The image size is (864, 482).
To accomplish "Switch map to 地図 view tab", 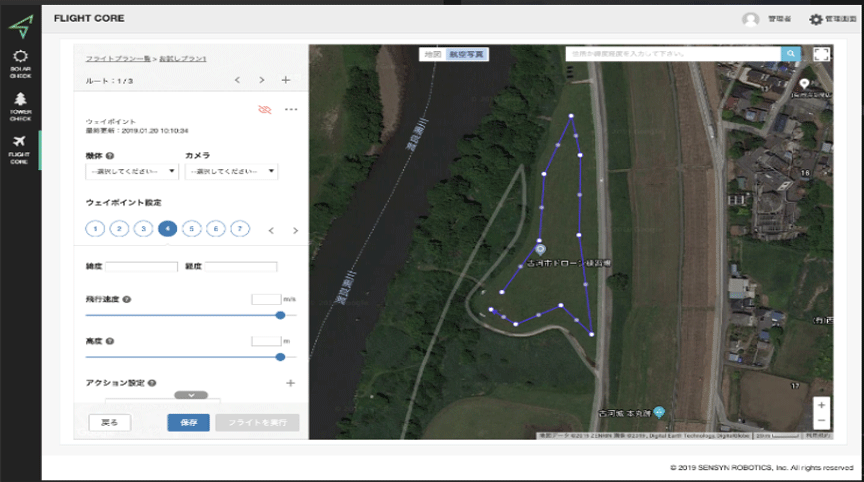I will click(432, 54).
